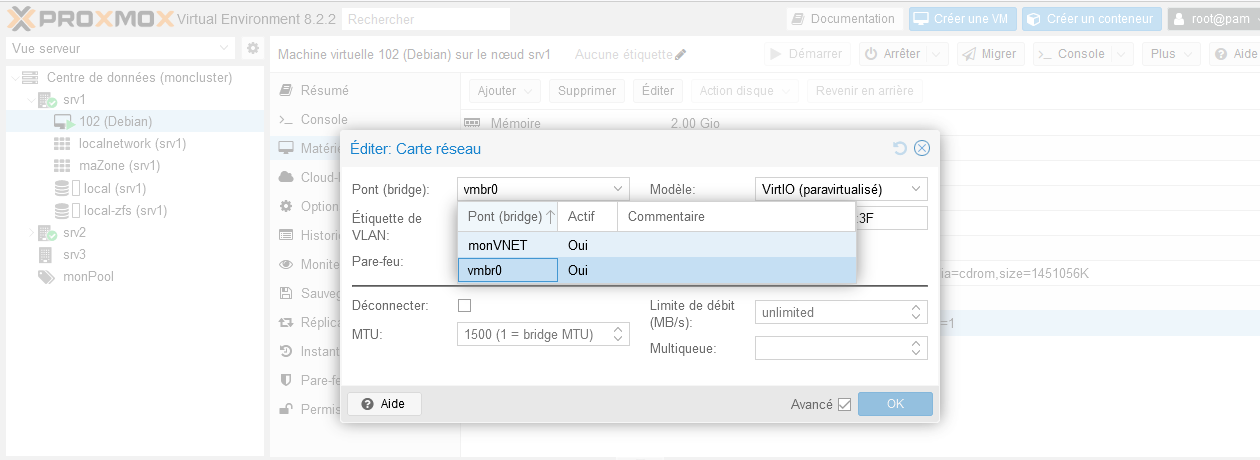Uncheck the Avancé checkbox
1260x460 pixels.
(844, 404)
